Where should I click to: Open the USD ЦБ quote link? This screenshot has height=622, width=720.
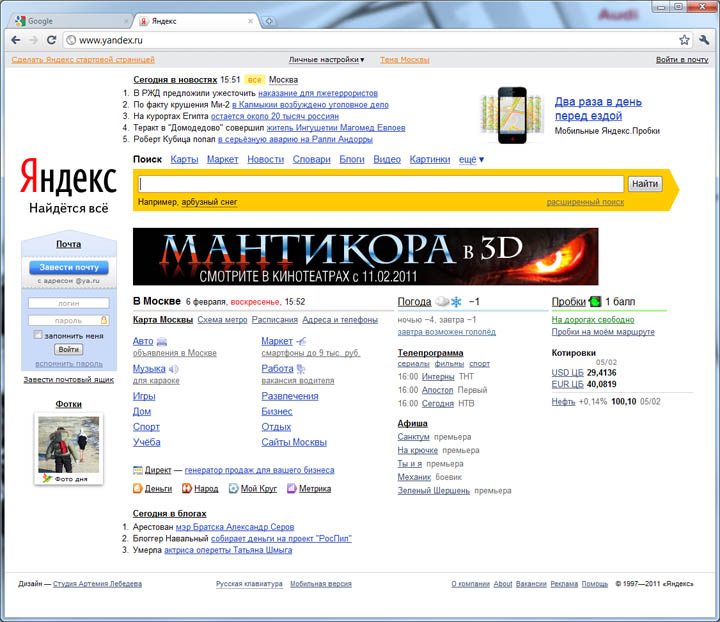coord(568,373)
